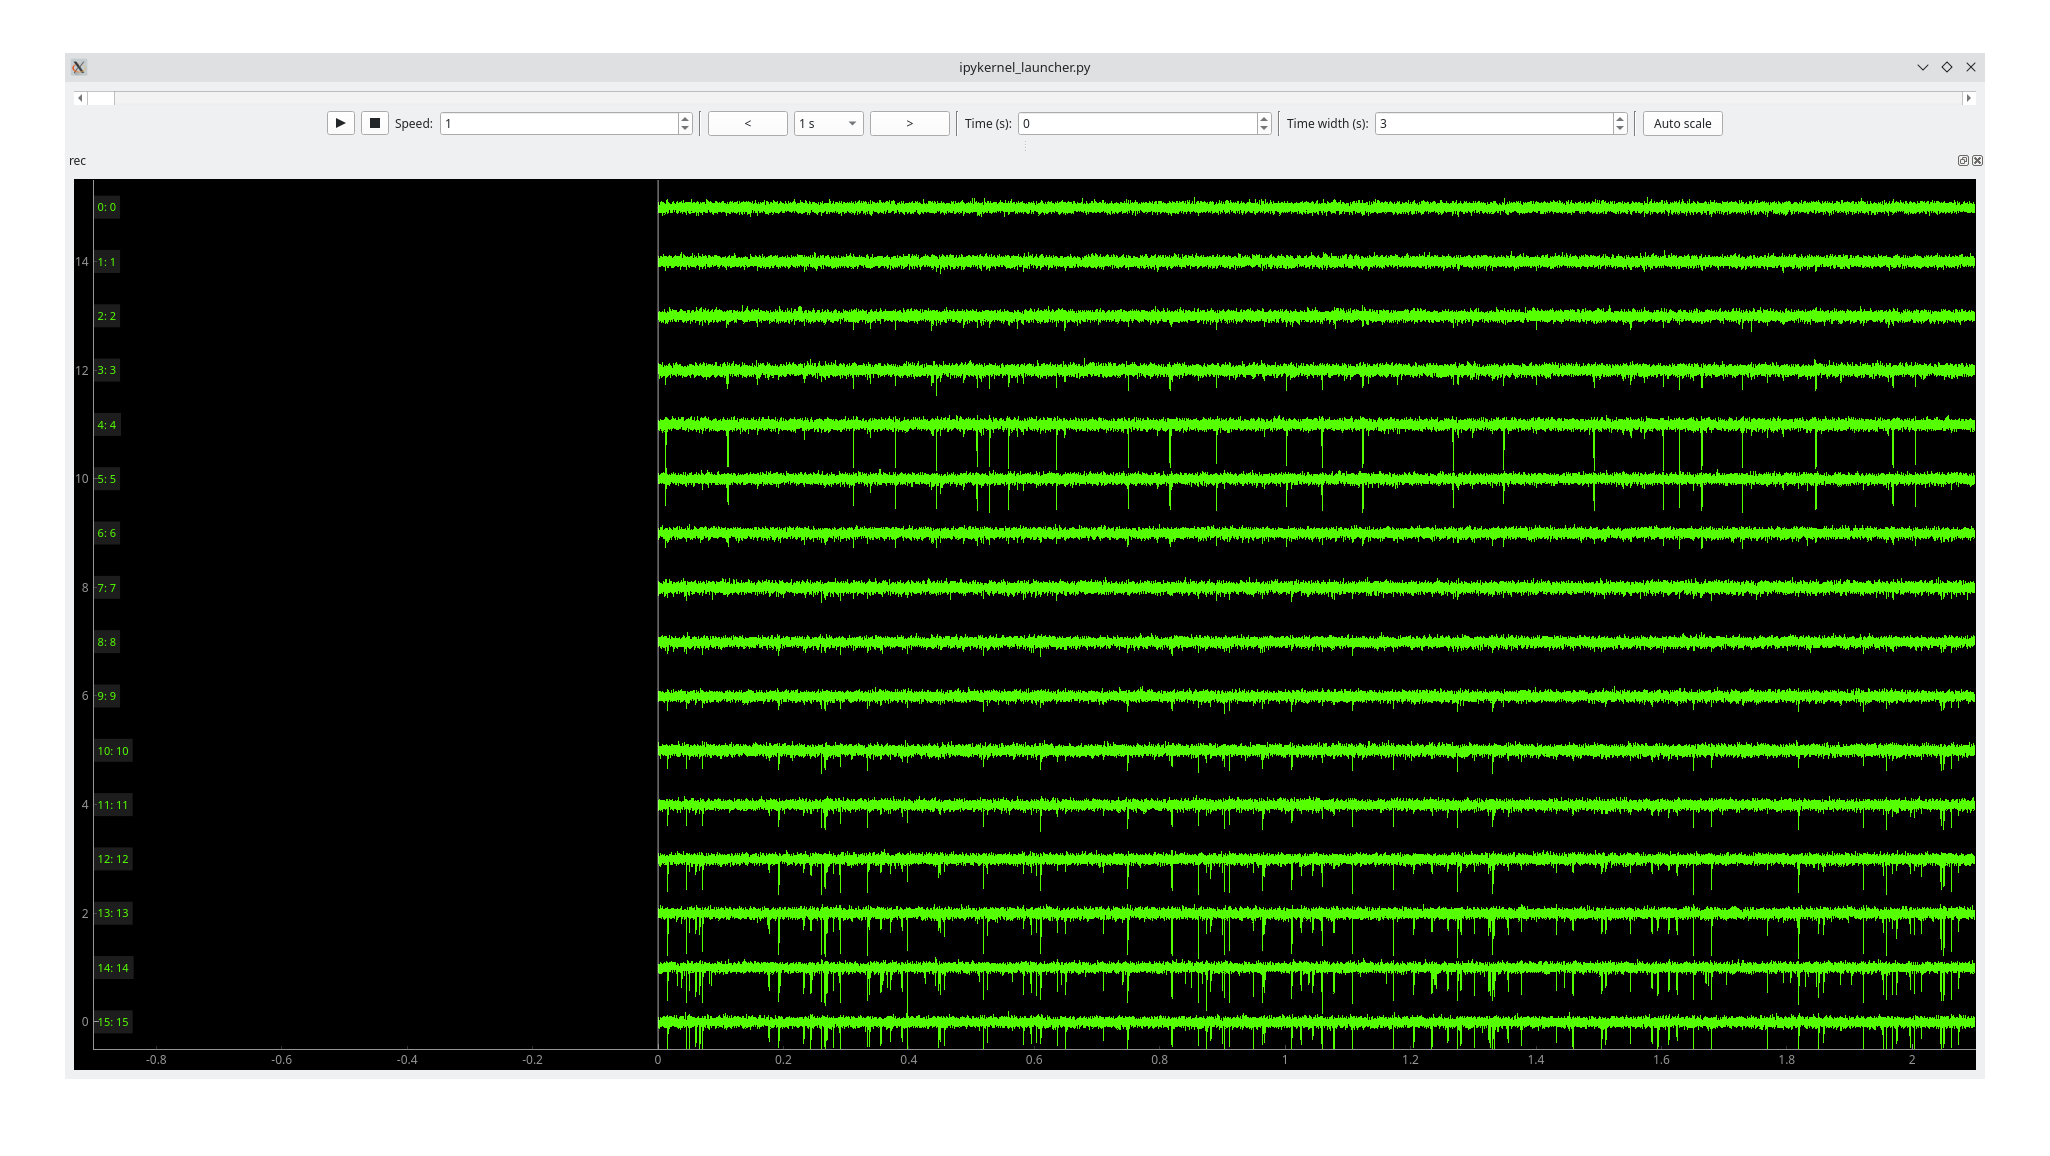Select the rec panel title
The image size is (2050, 1156).
(78, 160)
